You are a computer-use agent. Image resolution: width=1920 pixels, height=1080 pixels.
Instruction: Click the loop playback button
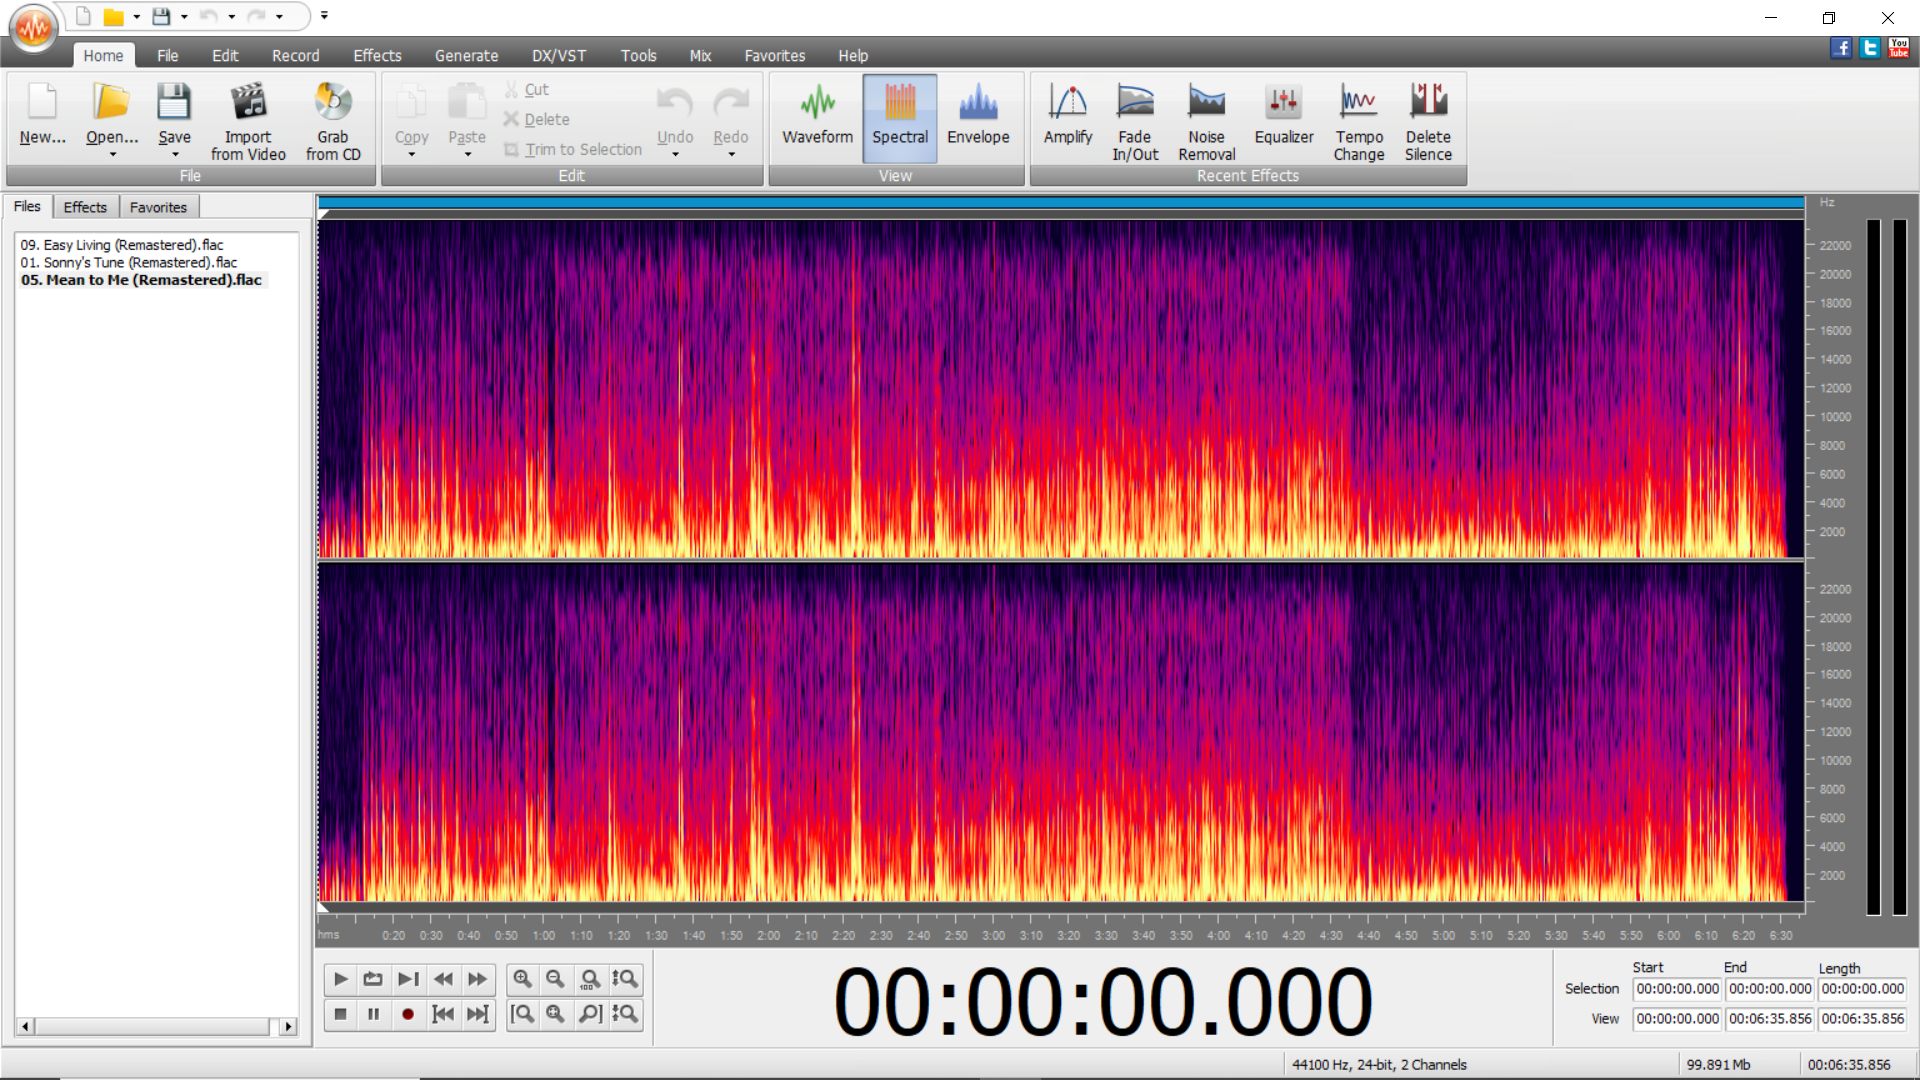coord(373,979)
